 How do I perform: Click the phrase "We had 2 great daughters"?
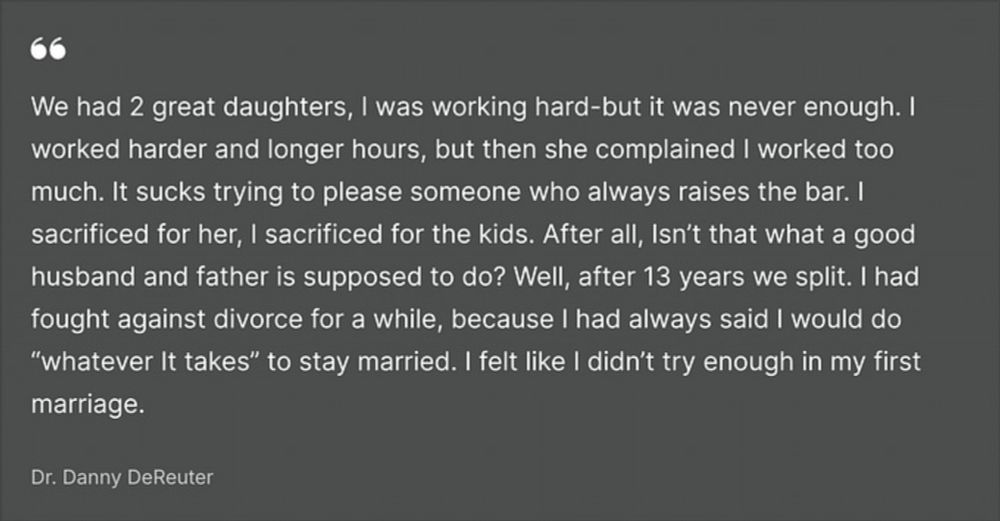point(190,107)
